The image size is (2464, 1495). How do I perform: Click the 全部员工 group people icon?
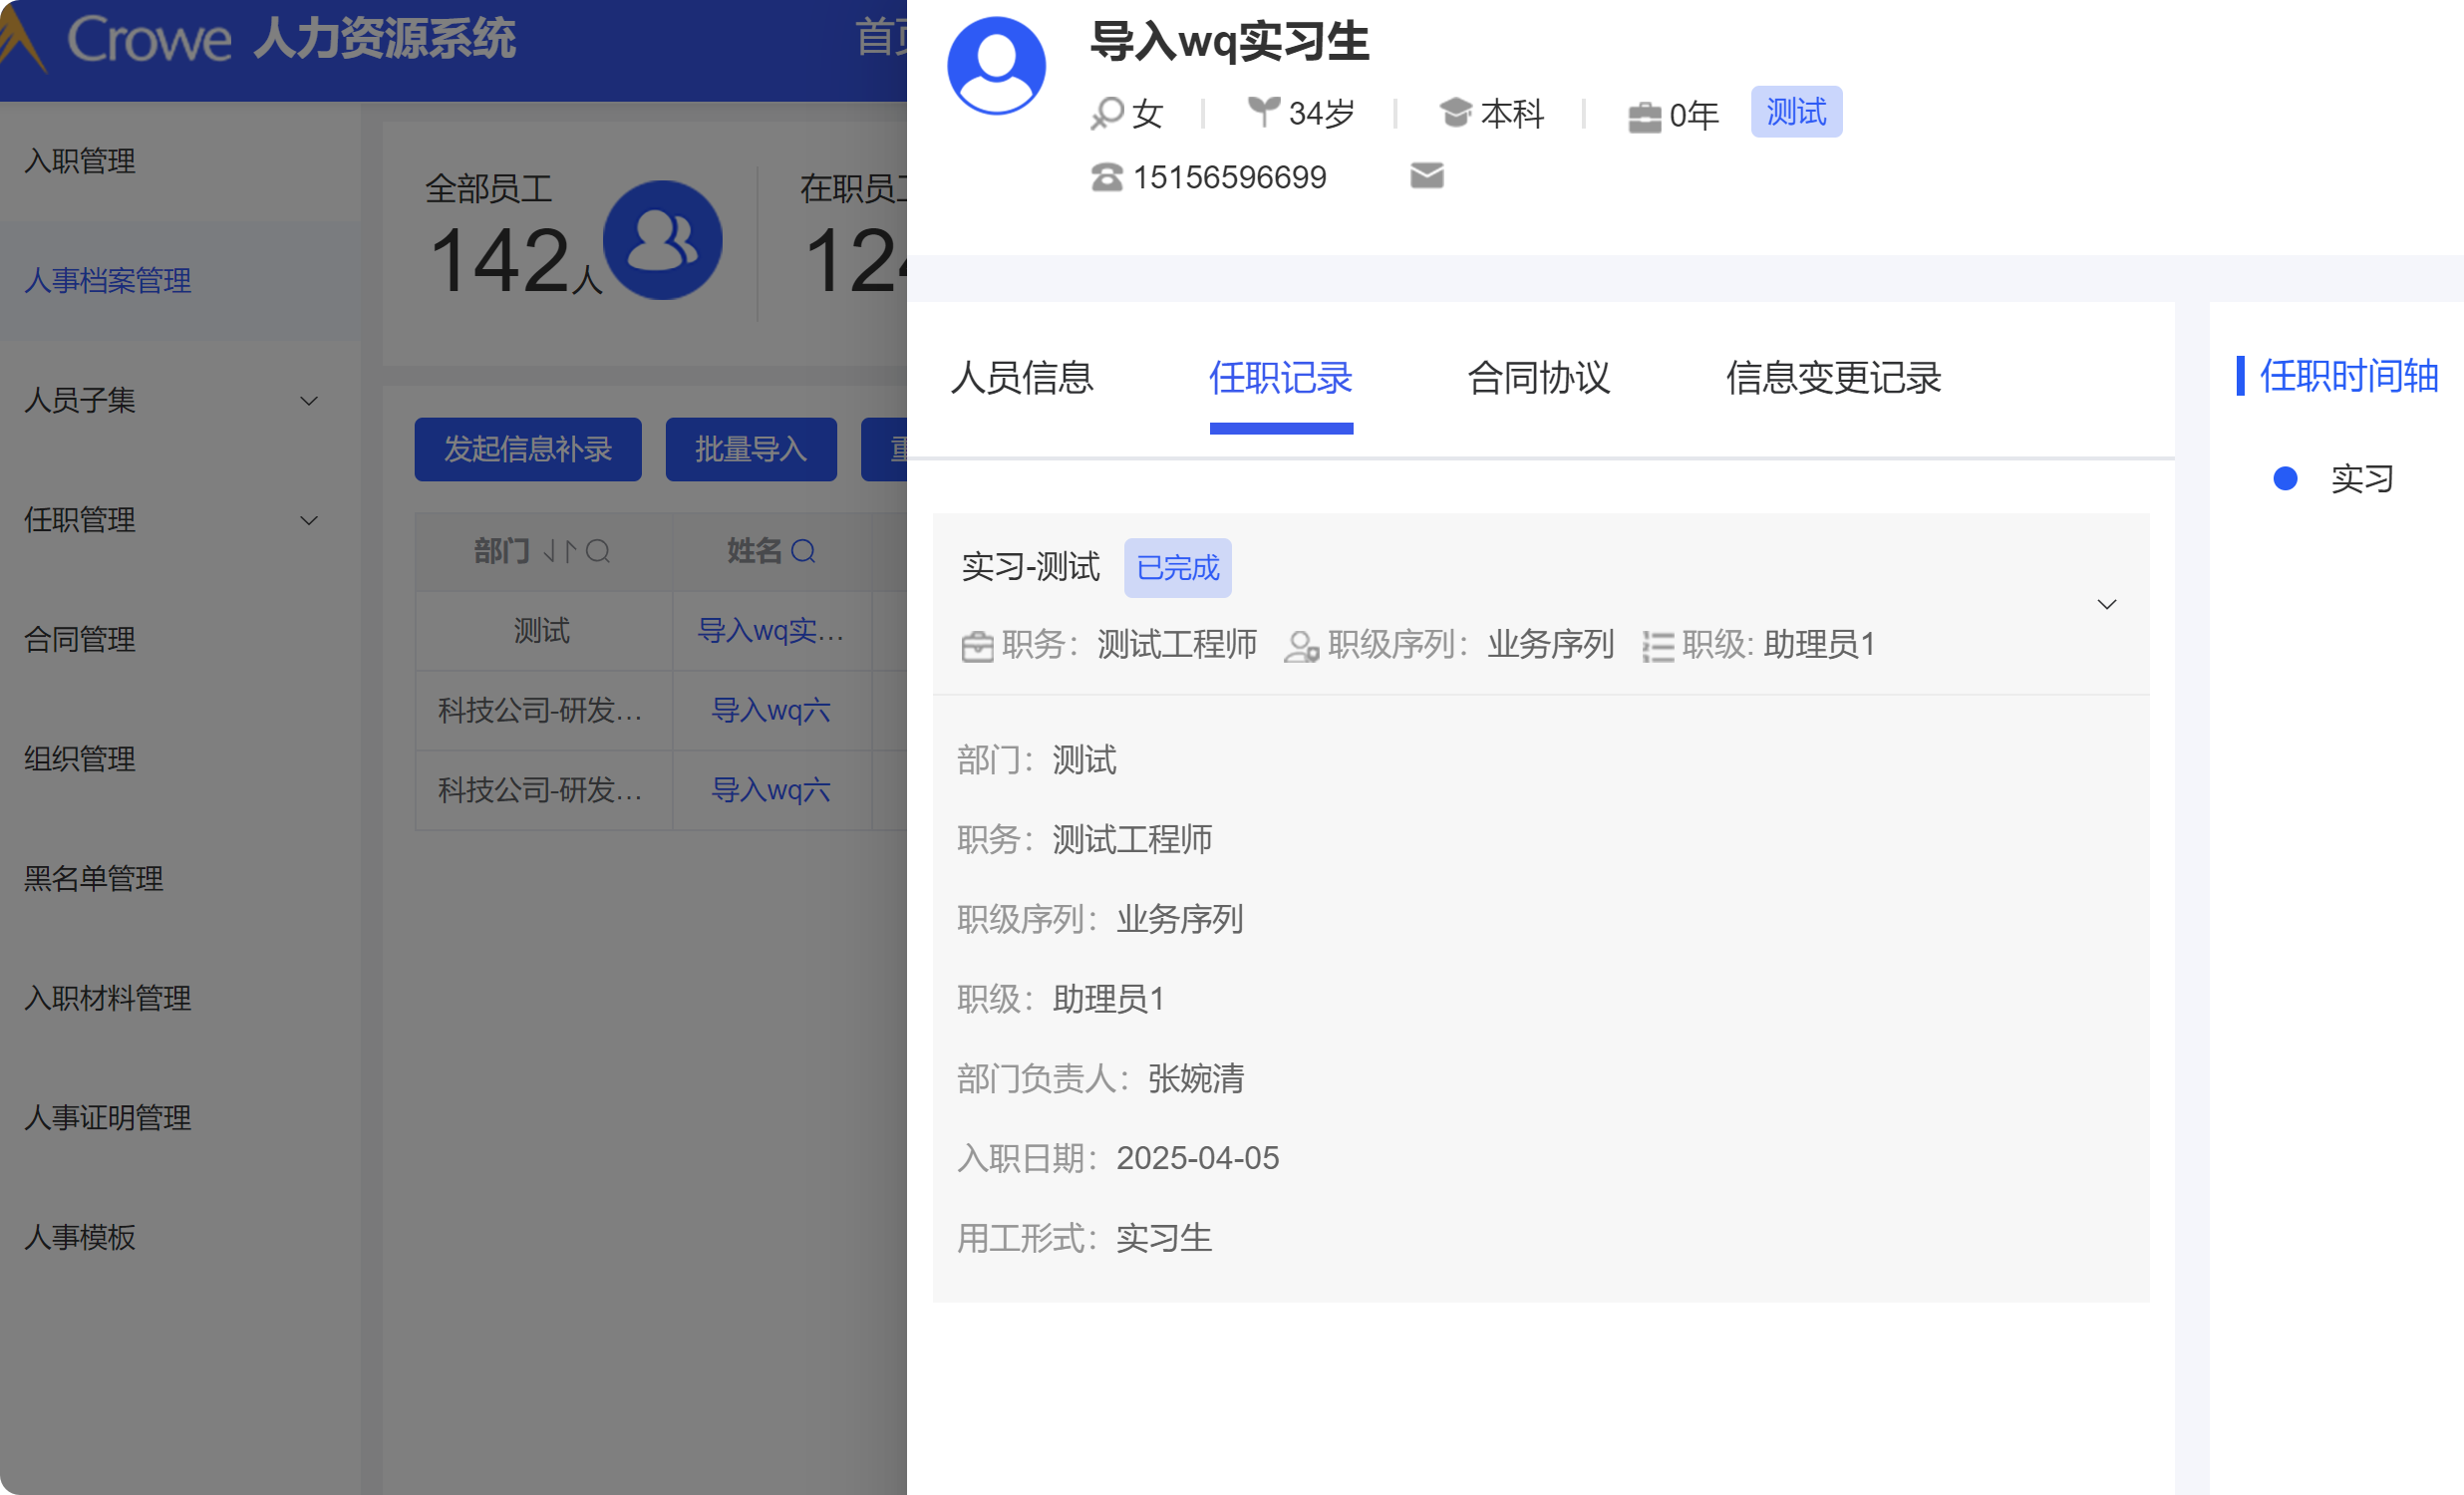[662, 240]
